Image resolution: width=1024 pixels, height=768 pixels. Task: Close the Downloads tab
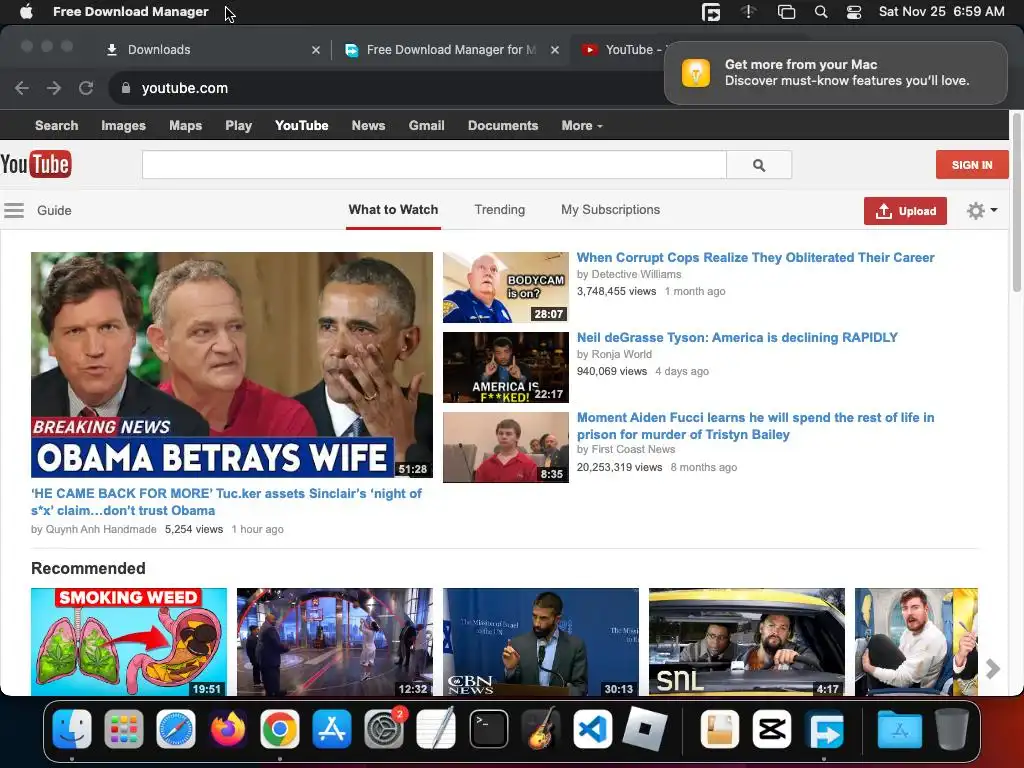pos(316,50)
